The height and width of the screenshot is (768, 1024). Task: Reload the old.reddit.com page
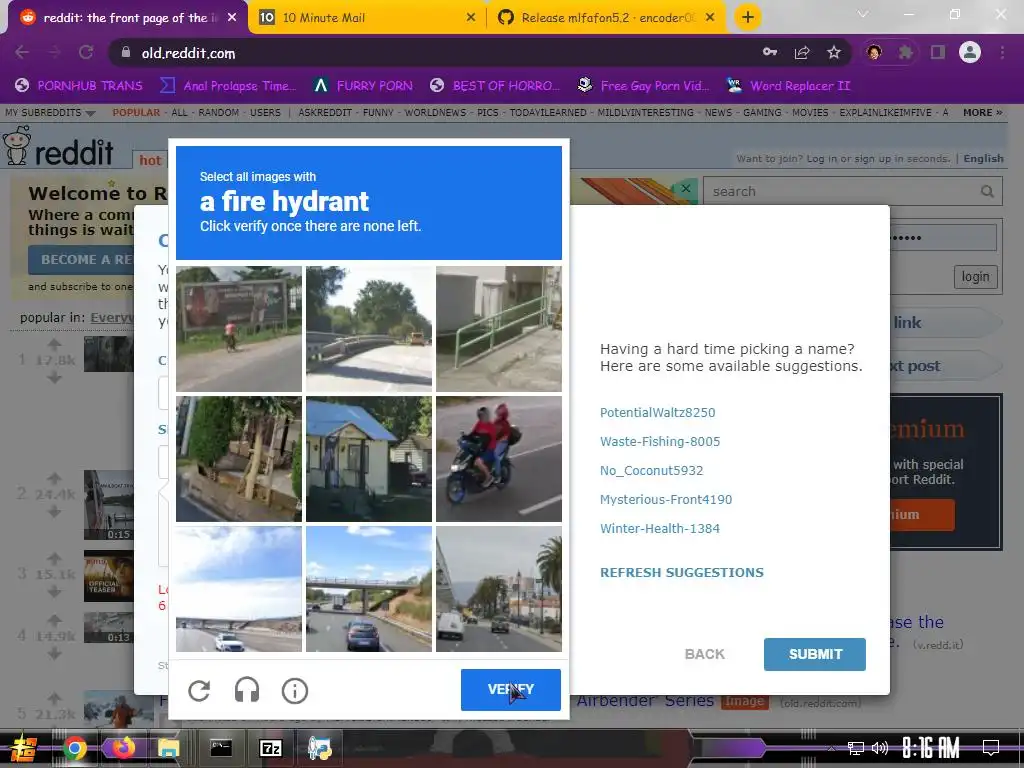(86, 53)
